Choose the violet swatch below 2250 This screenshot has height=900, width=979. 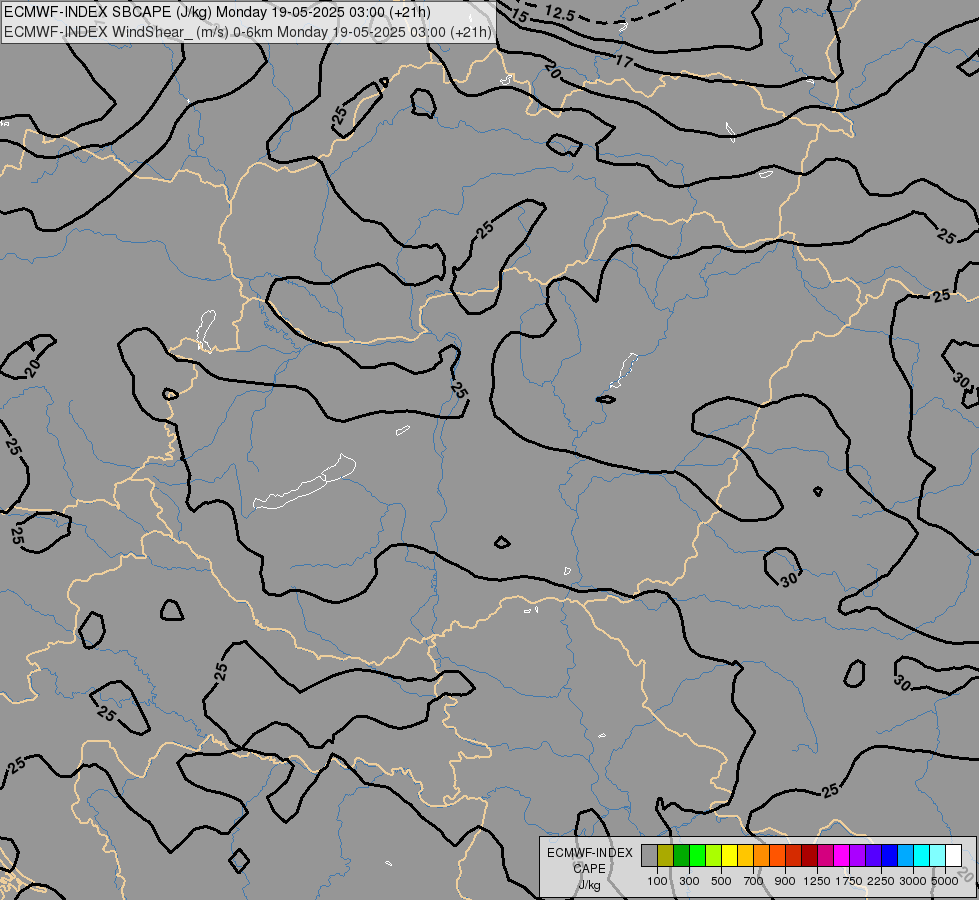[873, 856]
